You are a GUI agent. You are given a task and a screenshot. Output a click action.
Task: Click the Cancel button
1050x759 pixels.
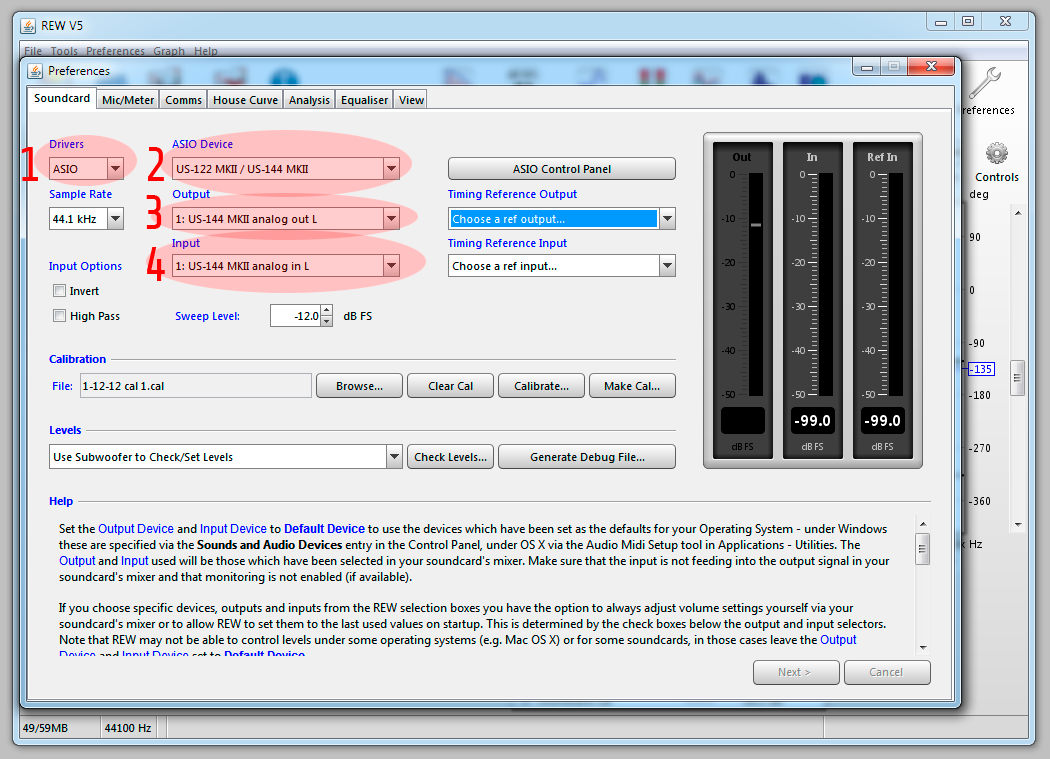(887, 673)
